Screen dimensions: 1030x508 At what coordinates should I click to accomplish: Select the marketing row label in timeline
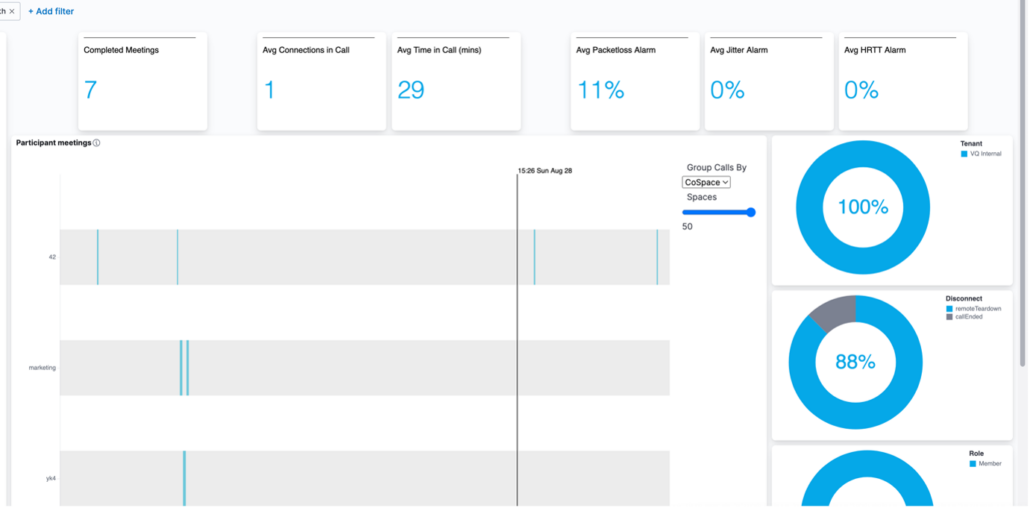coord(42,367)
